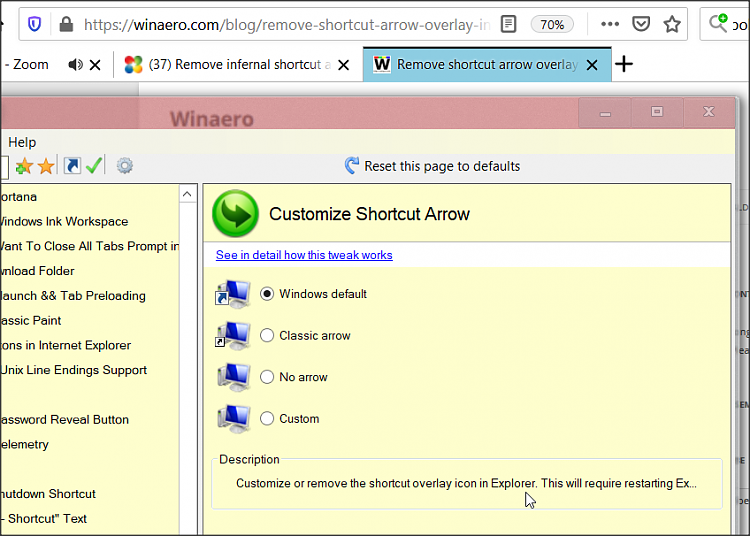
Task: Click the 70% zoom level indicator
Action: [x=552, y=24]
